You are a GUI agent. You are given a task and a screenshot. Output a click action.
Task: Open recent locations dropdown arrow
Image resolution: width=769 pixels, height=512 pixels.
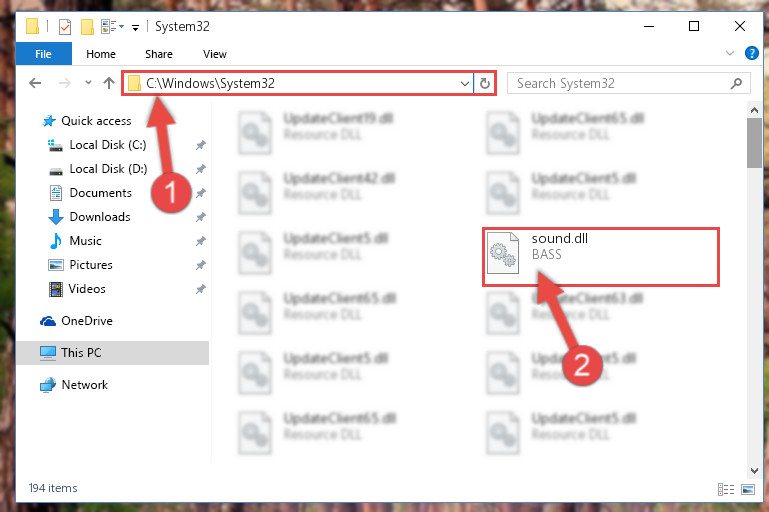pyautogui.click(x=88, y=83)
